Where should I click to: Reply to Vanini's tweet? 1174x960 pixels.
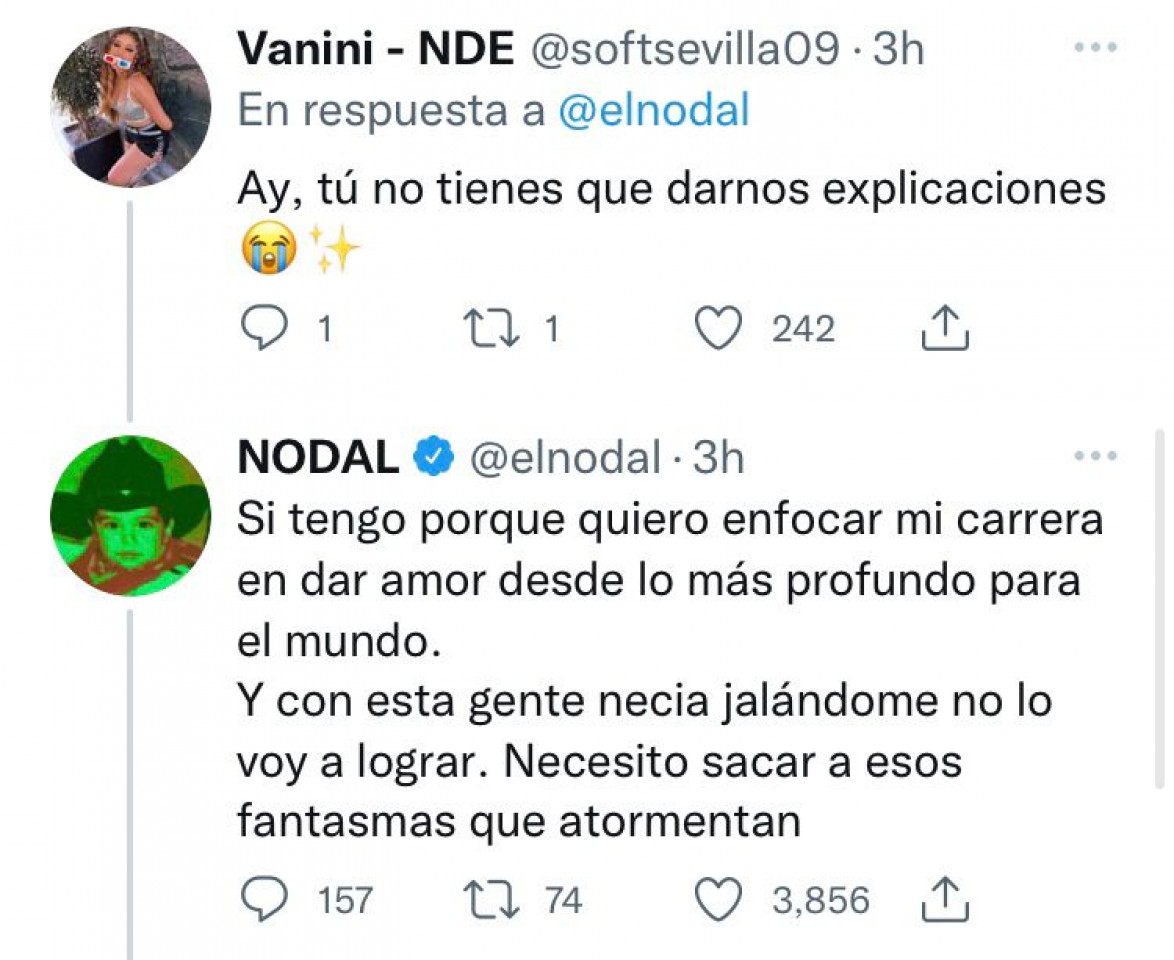[265, 330]
